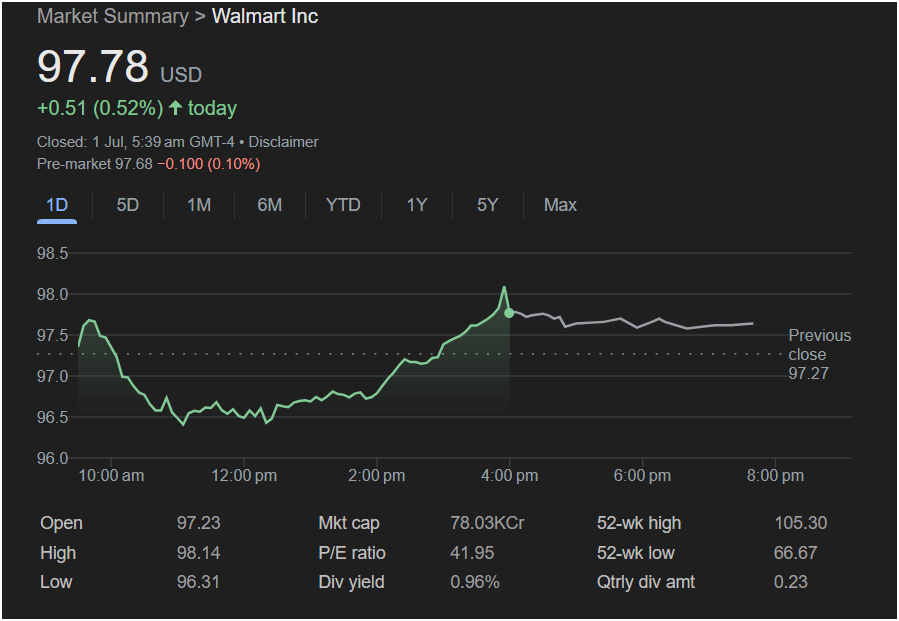The height and width of the screenshot is (621, 899).
Task: Switch to the 5D chart tab
Action: [x=127, y=205]
